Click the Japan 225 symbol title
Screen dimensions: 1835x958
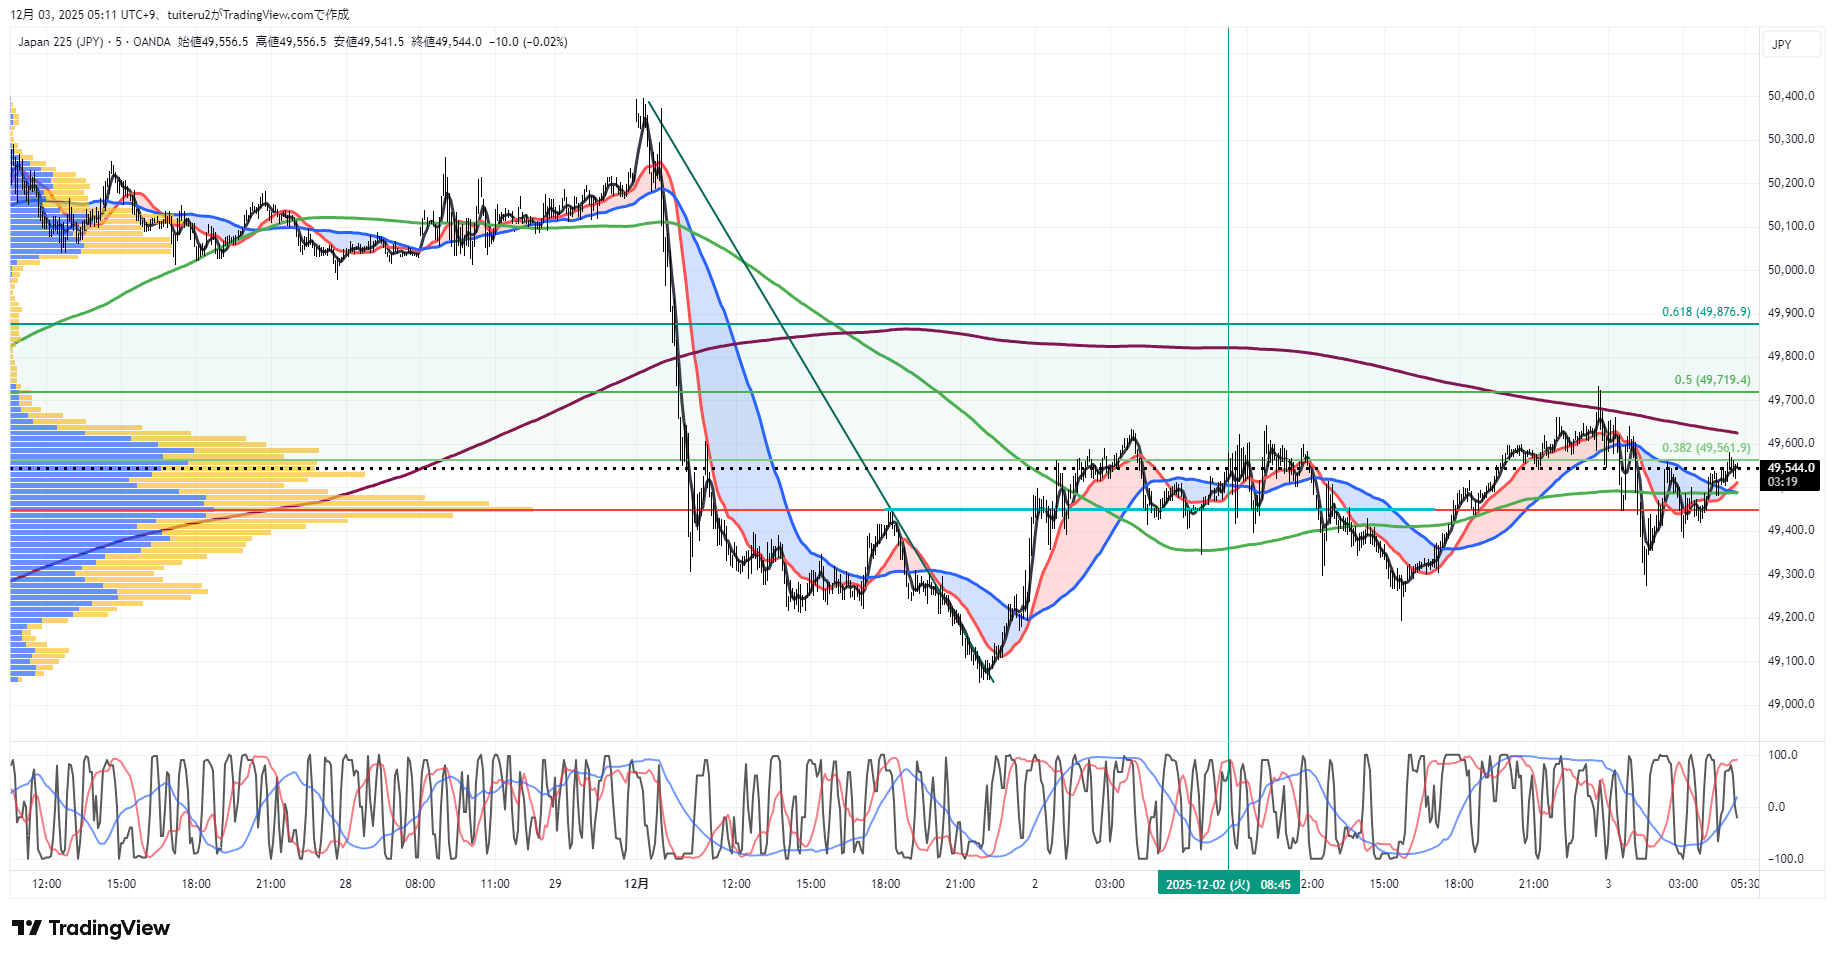[x=60, y=42]
